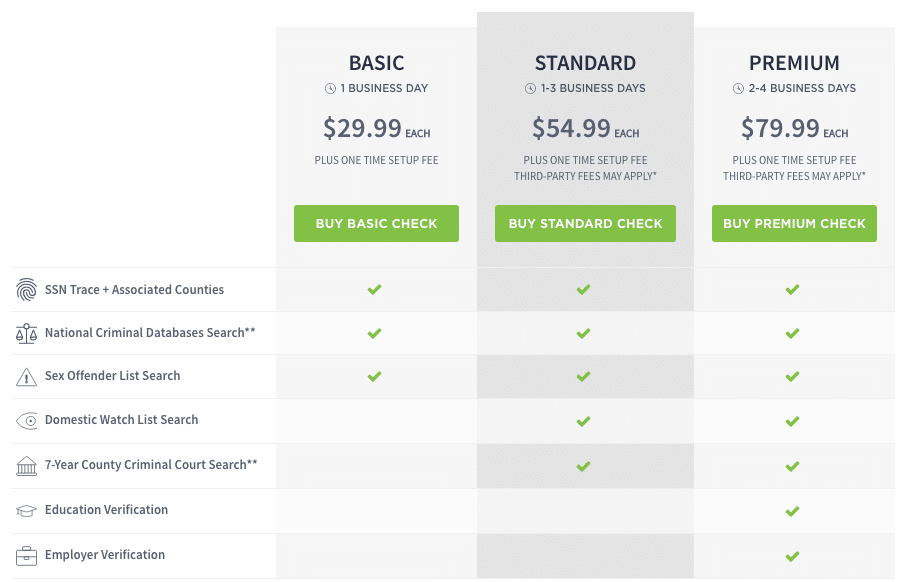Viewport: 910px width, 582px height.
Task: Click the scales National Criminal Databases icon
Action: [27, 333]
